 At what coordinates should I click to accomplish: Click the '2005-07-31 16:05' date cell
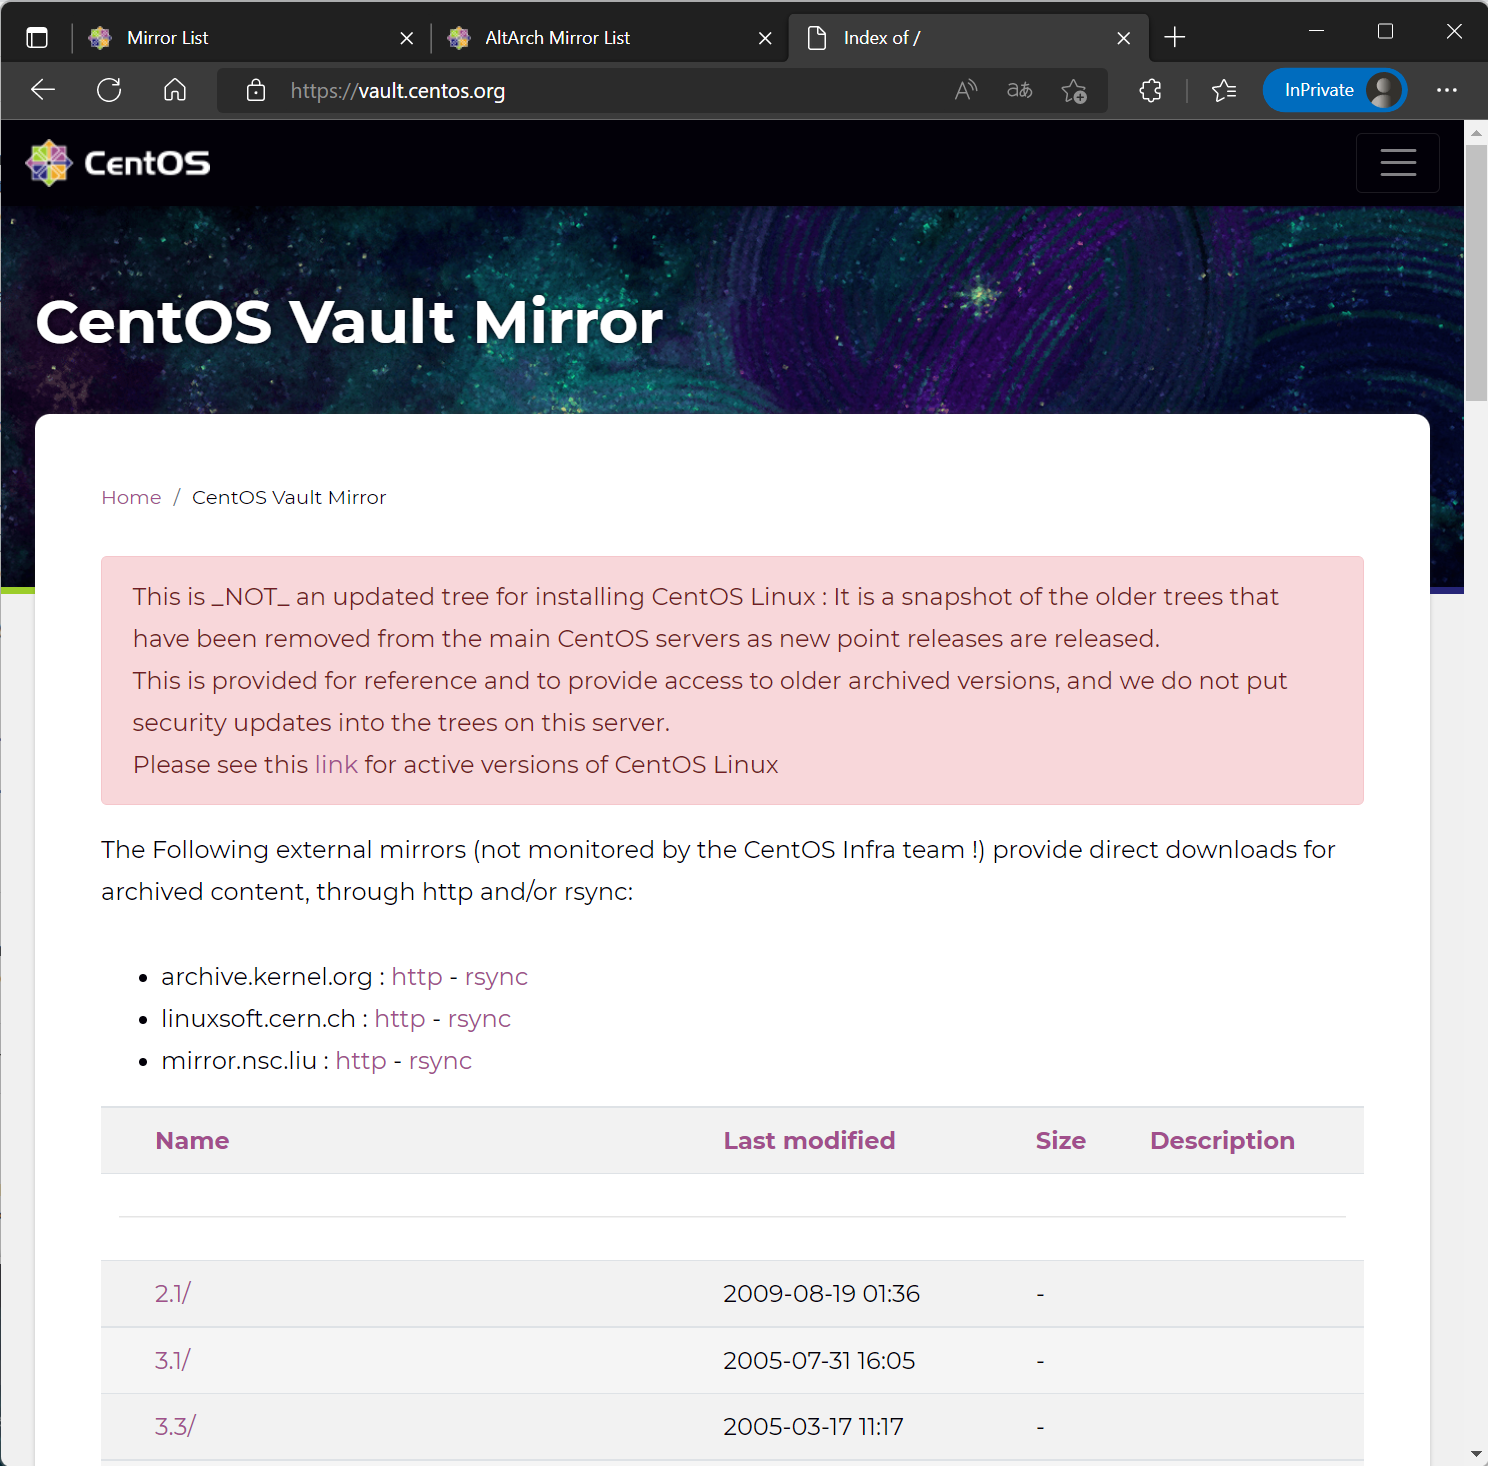(819, 1361)
